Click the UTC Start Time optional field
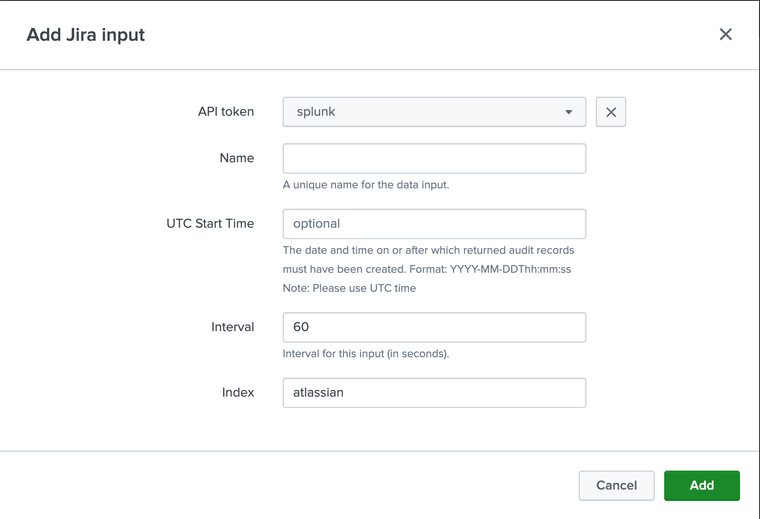This screenshot has width=760, height=519. click(x=434, y=224)
